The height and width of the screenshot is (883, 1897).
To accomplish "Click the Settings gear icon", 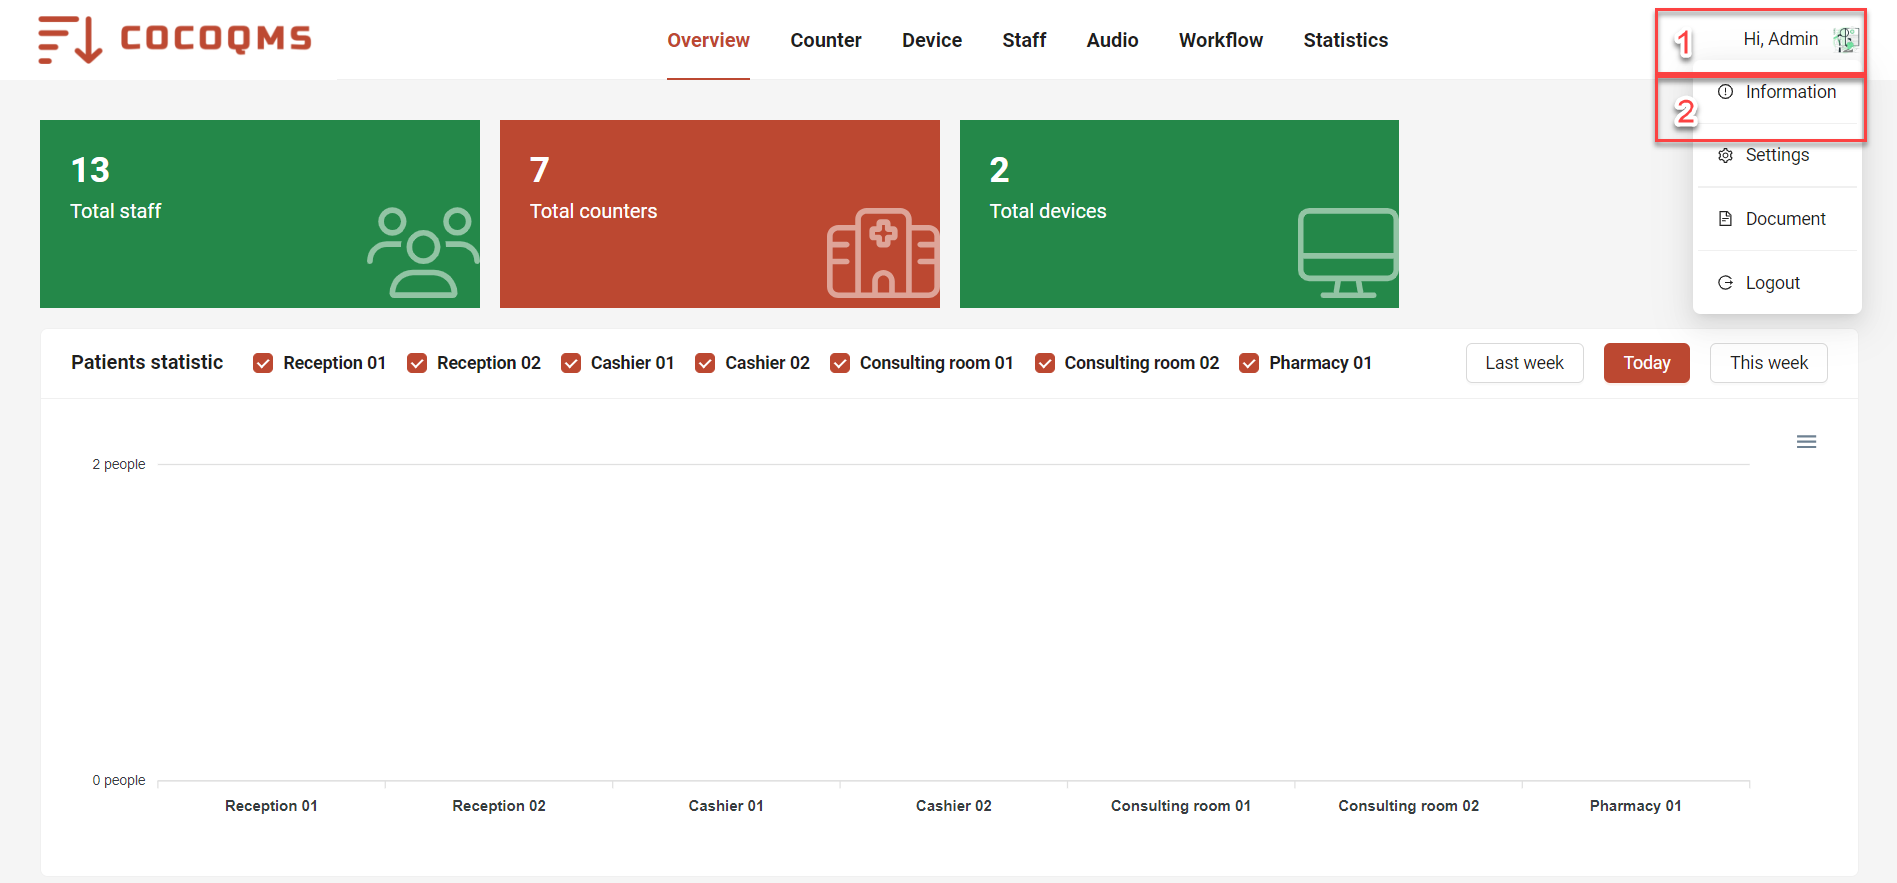I will 1725,155.
